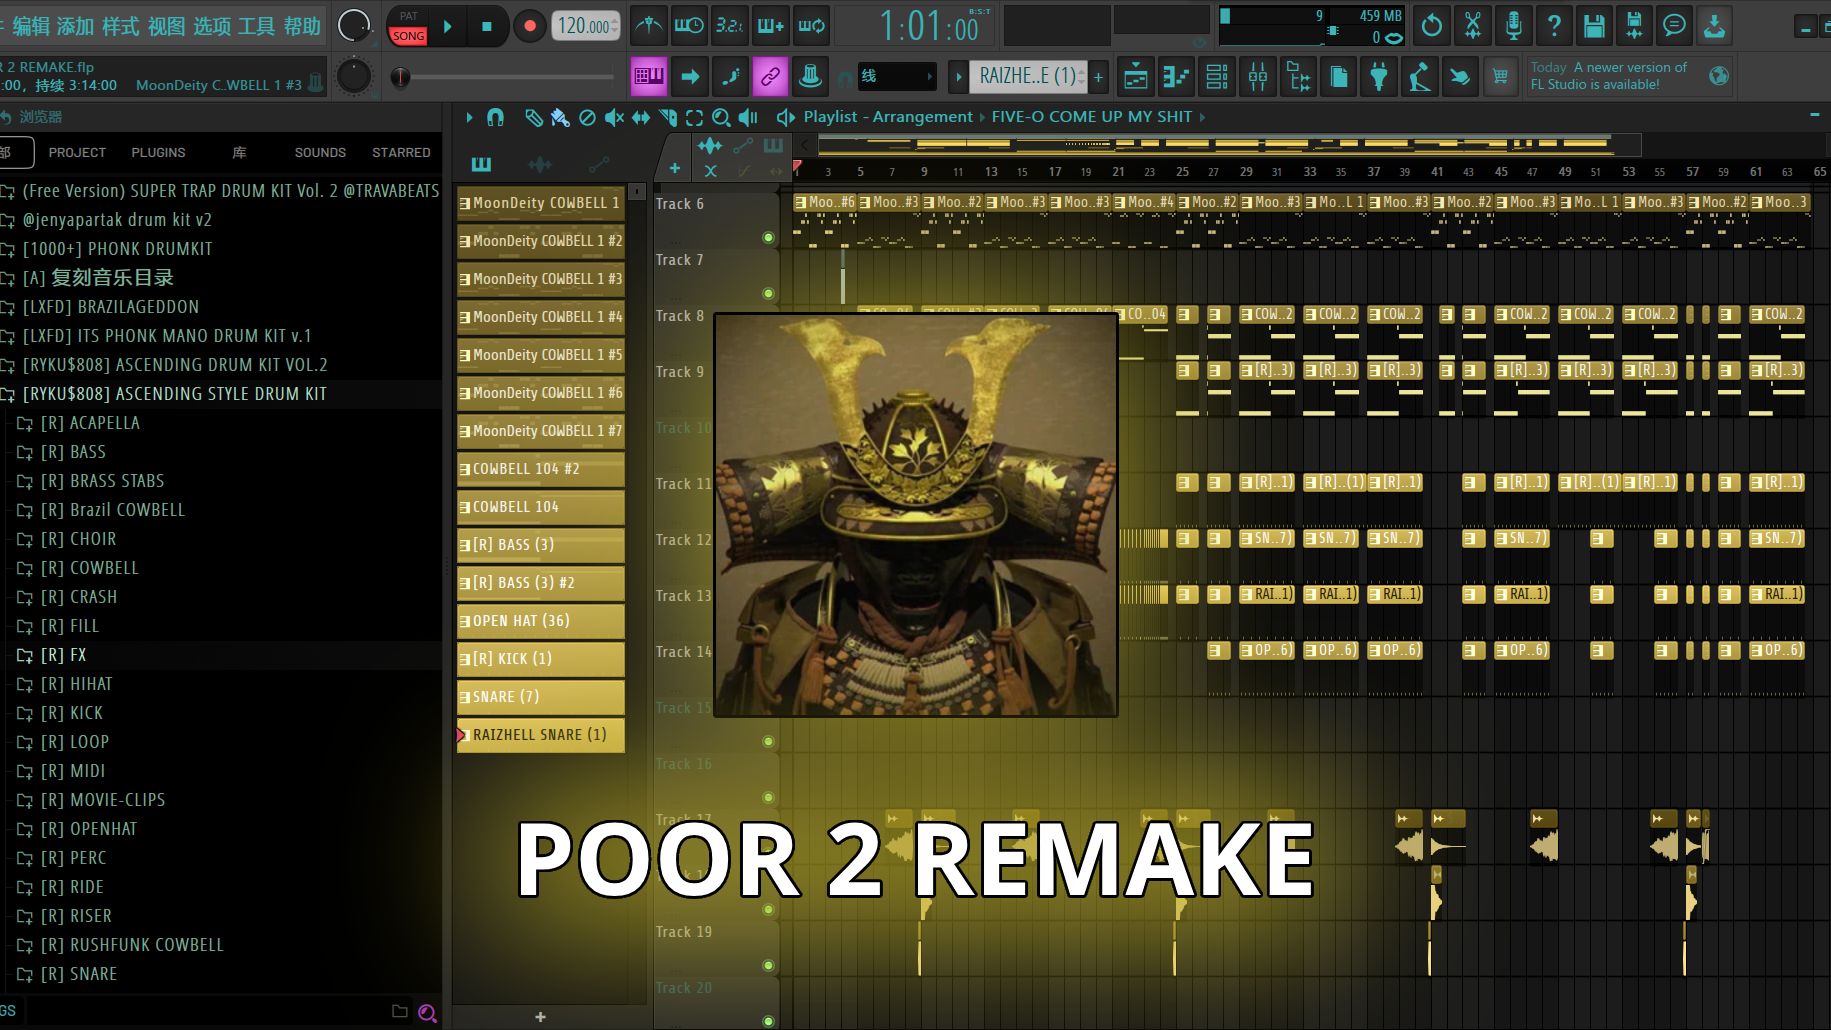Open the plugin picker plug icon
The height and width of the screenshot is (1030, 1831).
[x=1379, y=76]
